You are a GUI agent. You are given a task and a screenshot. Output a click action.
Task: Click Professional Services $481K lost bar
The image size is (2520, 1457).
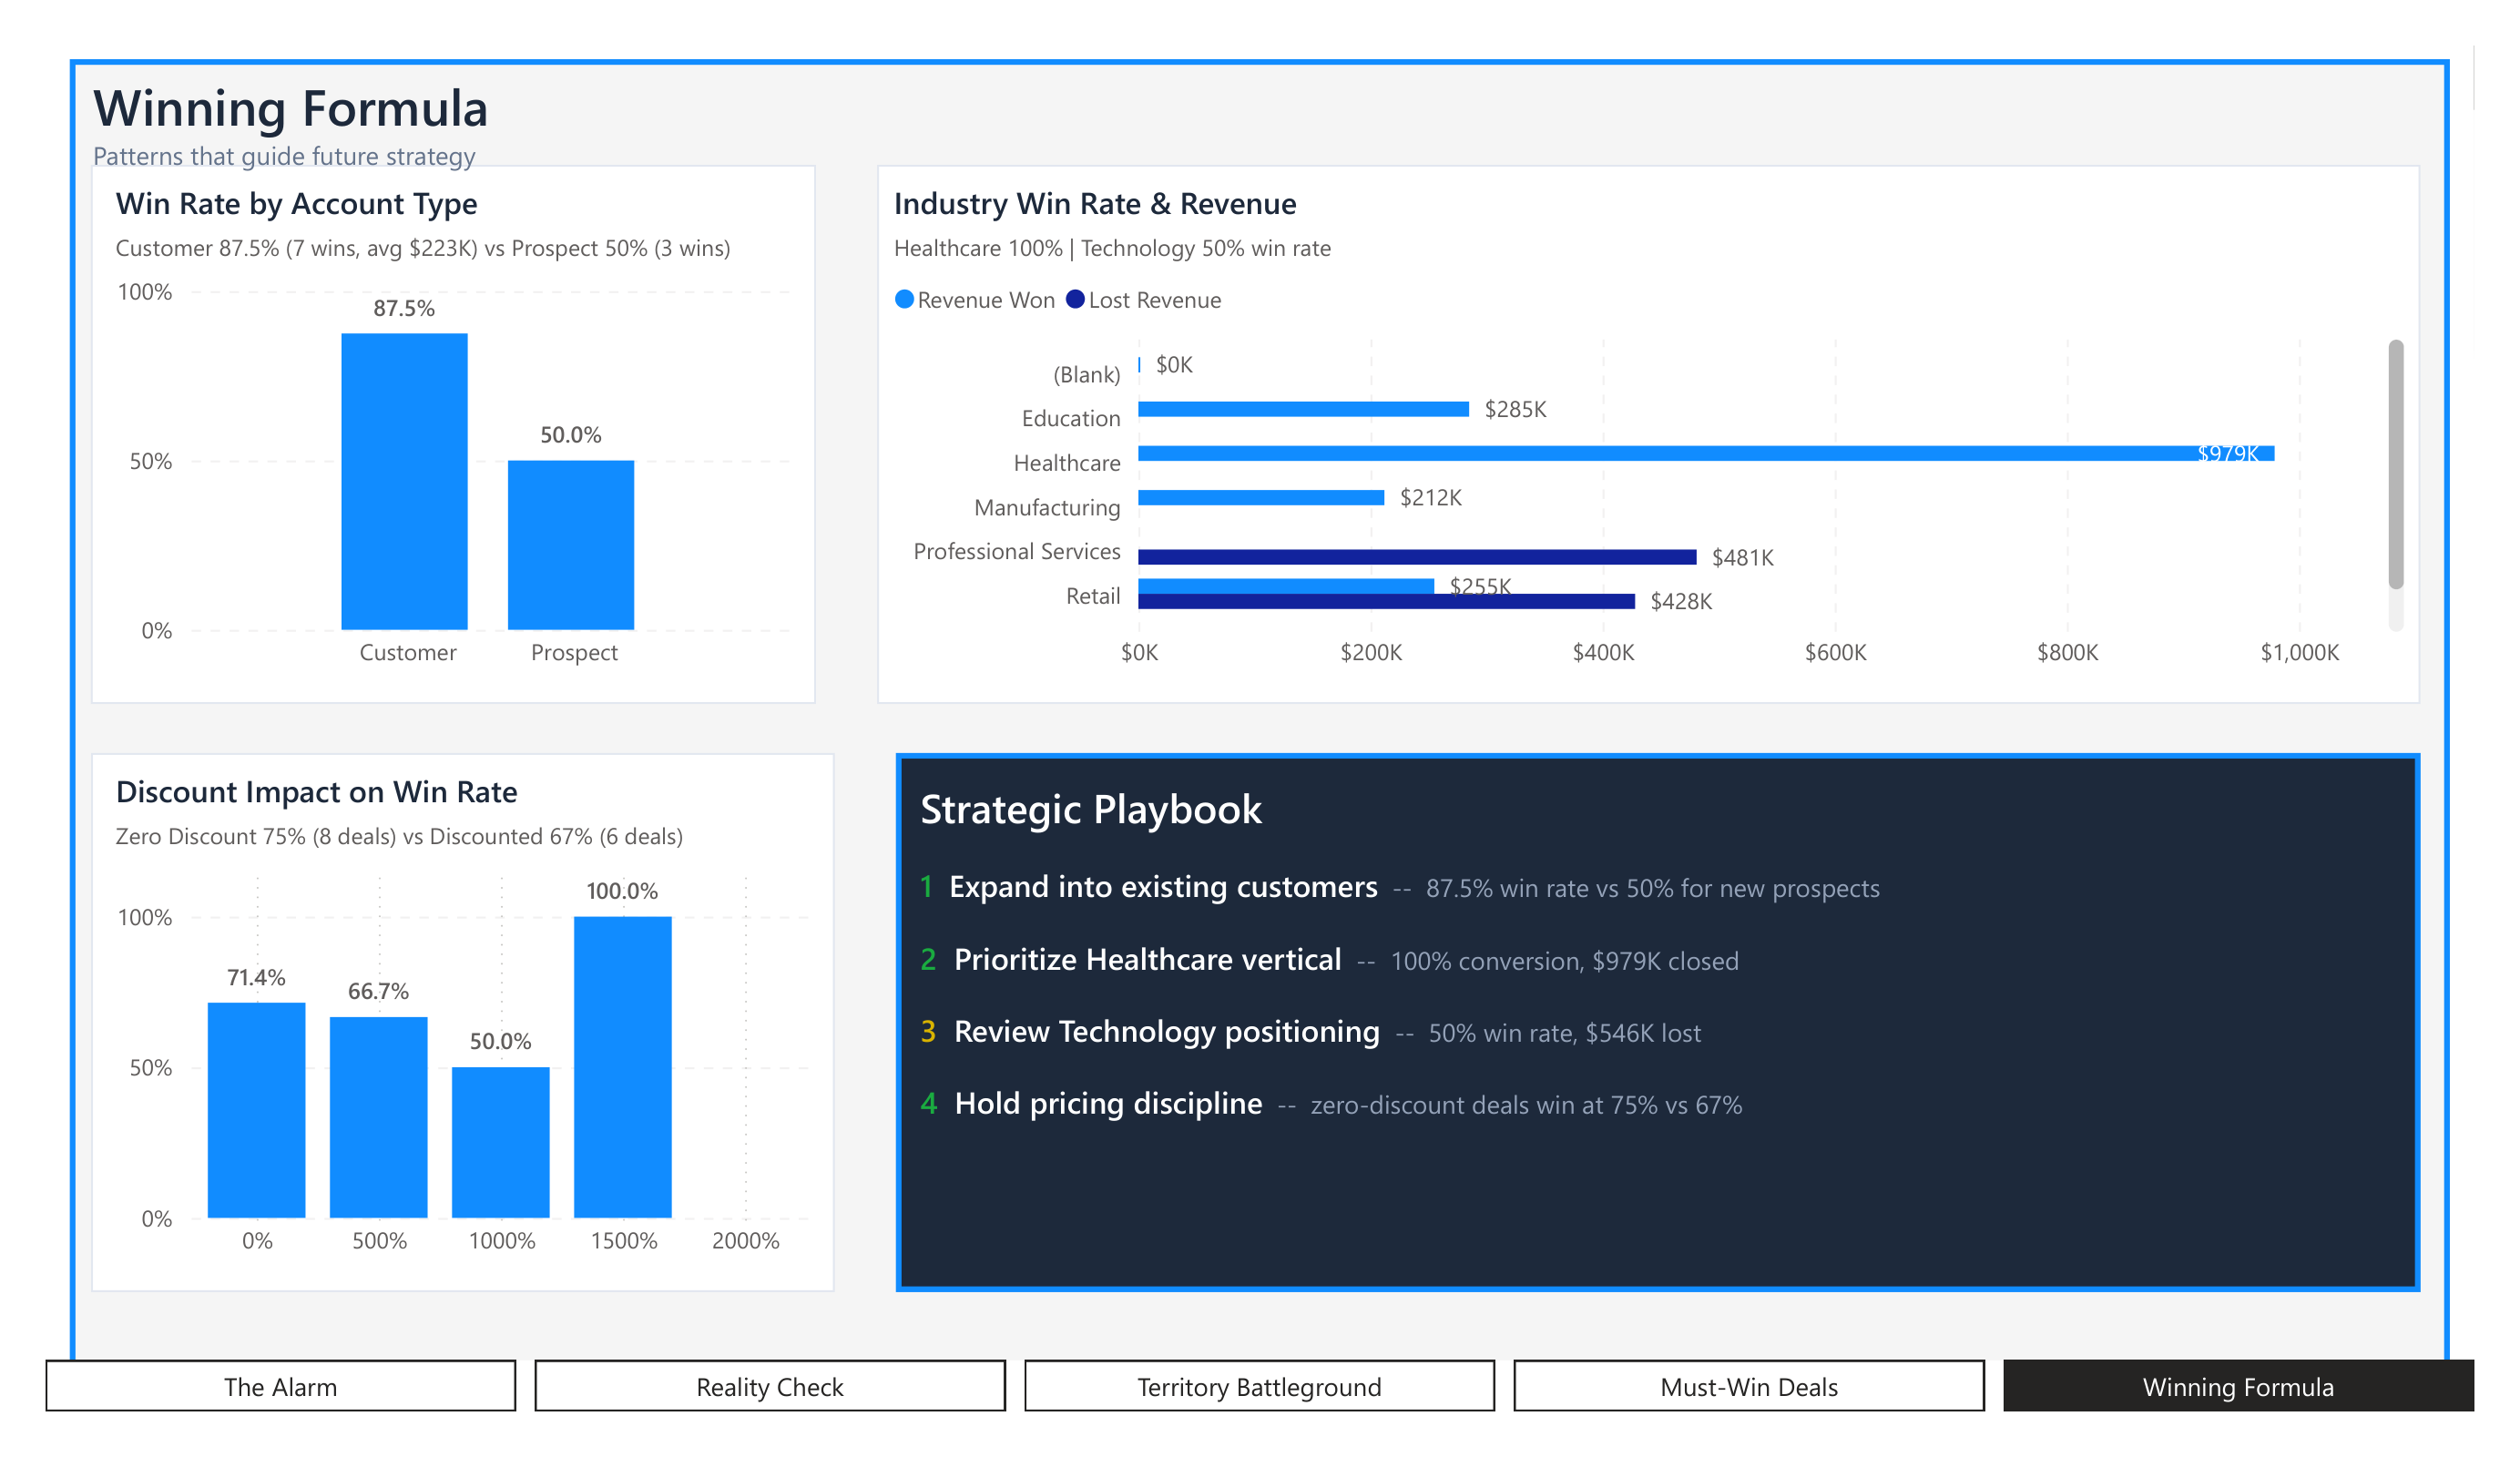click(1416, 557)
